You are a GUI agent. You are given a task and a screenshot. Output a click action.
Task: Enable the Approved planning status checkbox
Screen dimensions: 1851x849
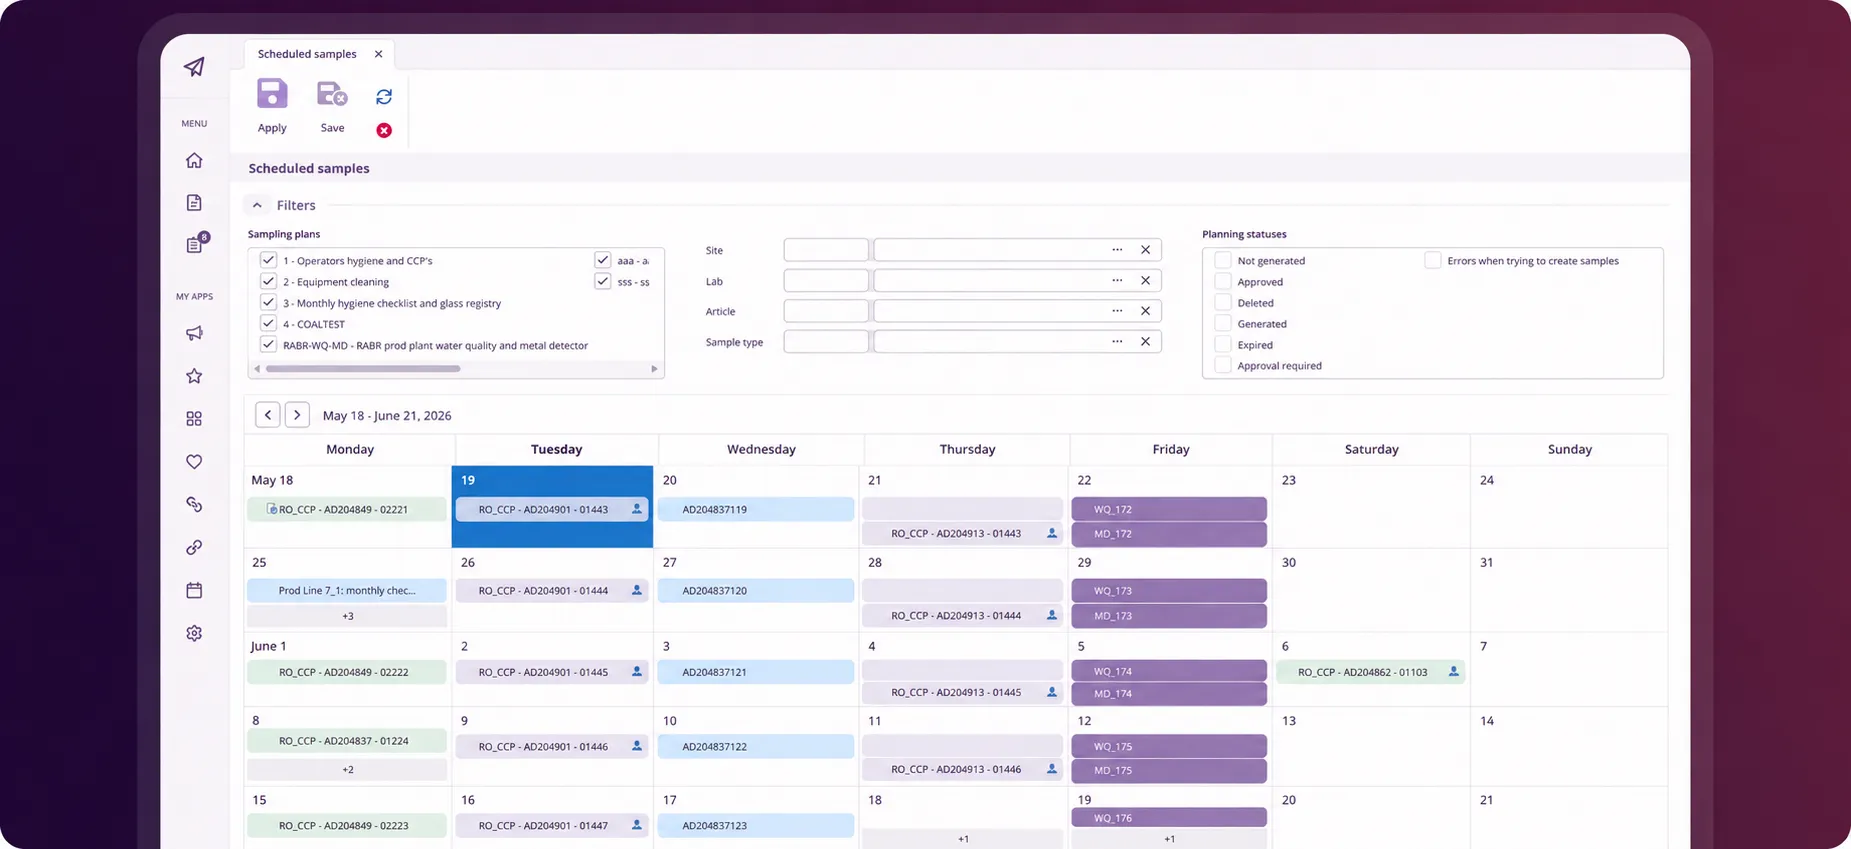1222,281
